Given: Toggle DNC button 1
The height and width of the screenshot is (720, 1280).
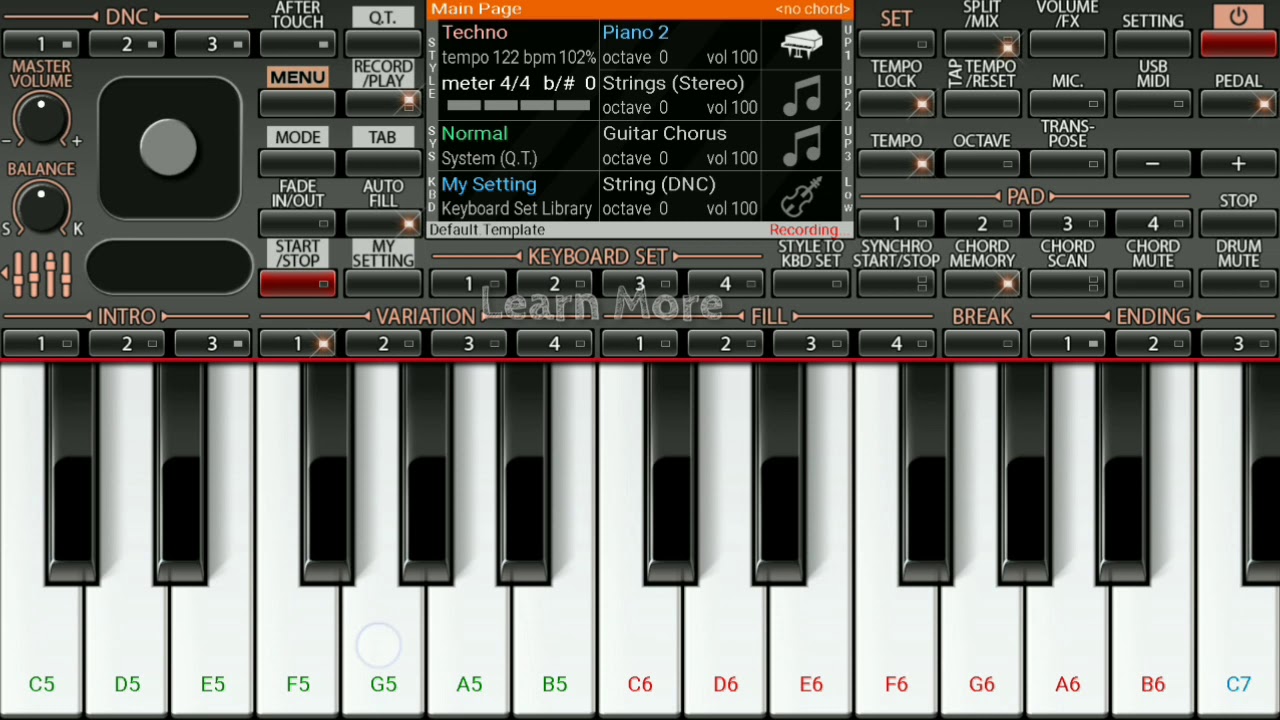Looking at the screenshot, I should tap(42, 44).
